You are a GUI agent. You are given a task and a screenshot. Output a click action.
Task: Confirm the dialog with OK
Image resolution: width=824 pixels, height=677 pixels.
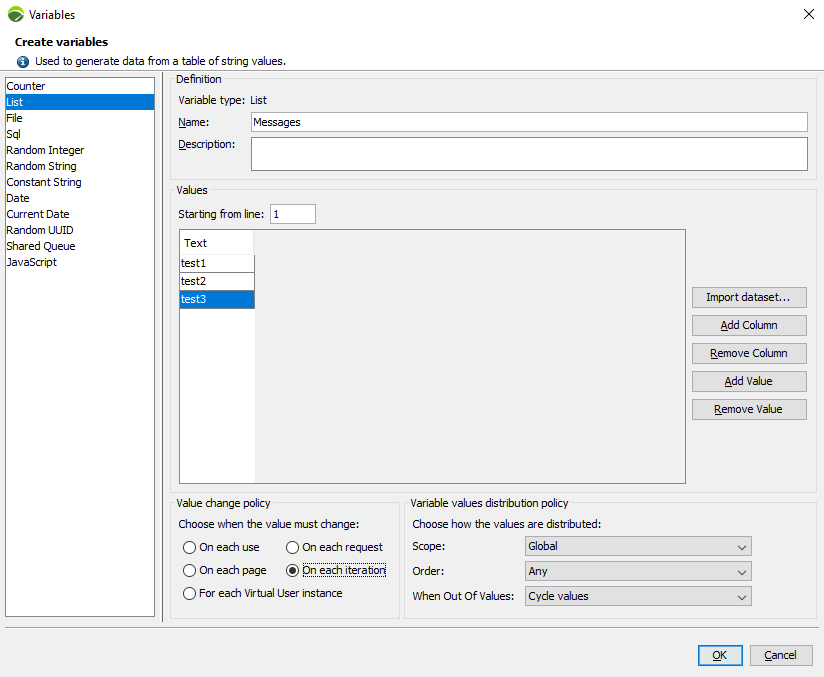(x=719, y=655)
